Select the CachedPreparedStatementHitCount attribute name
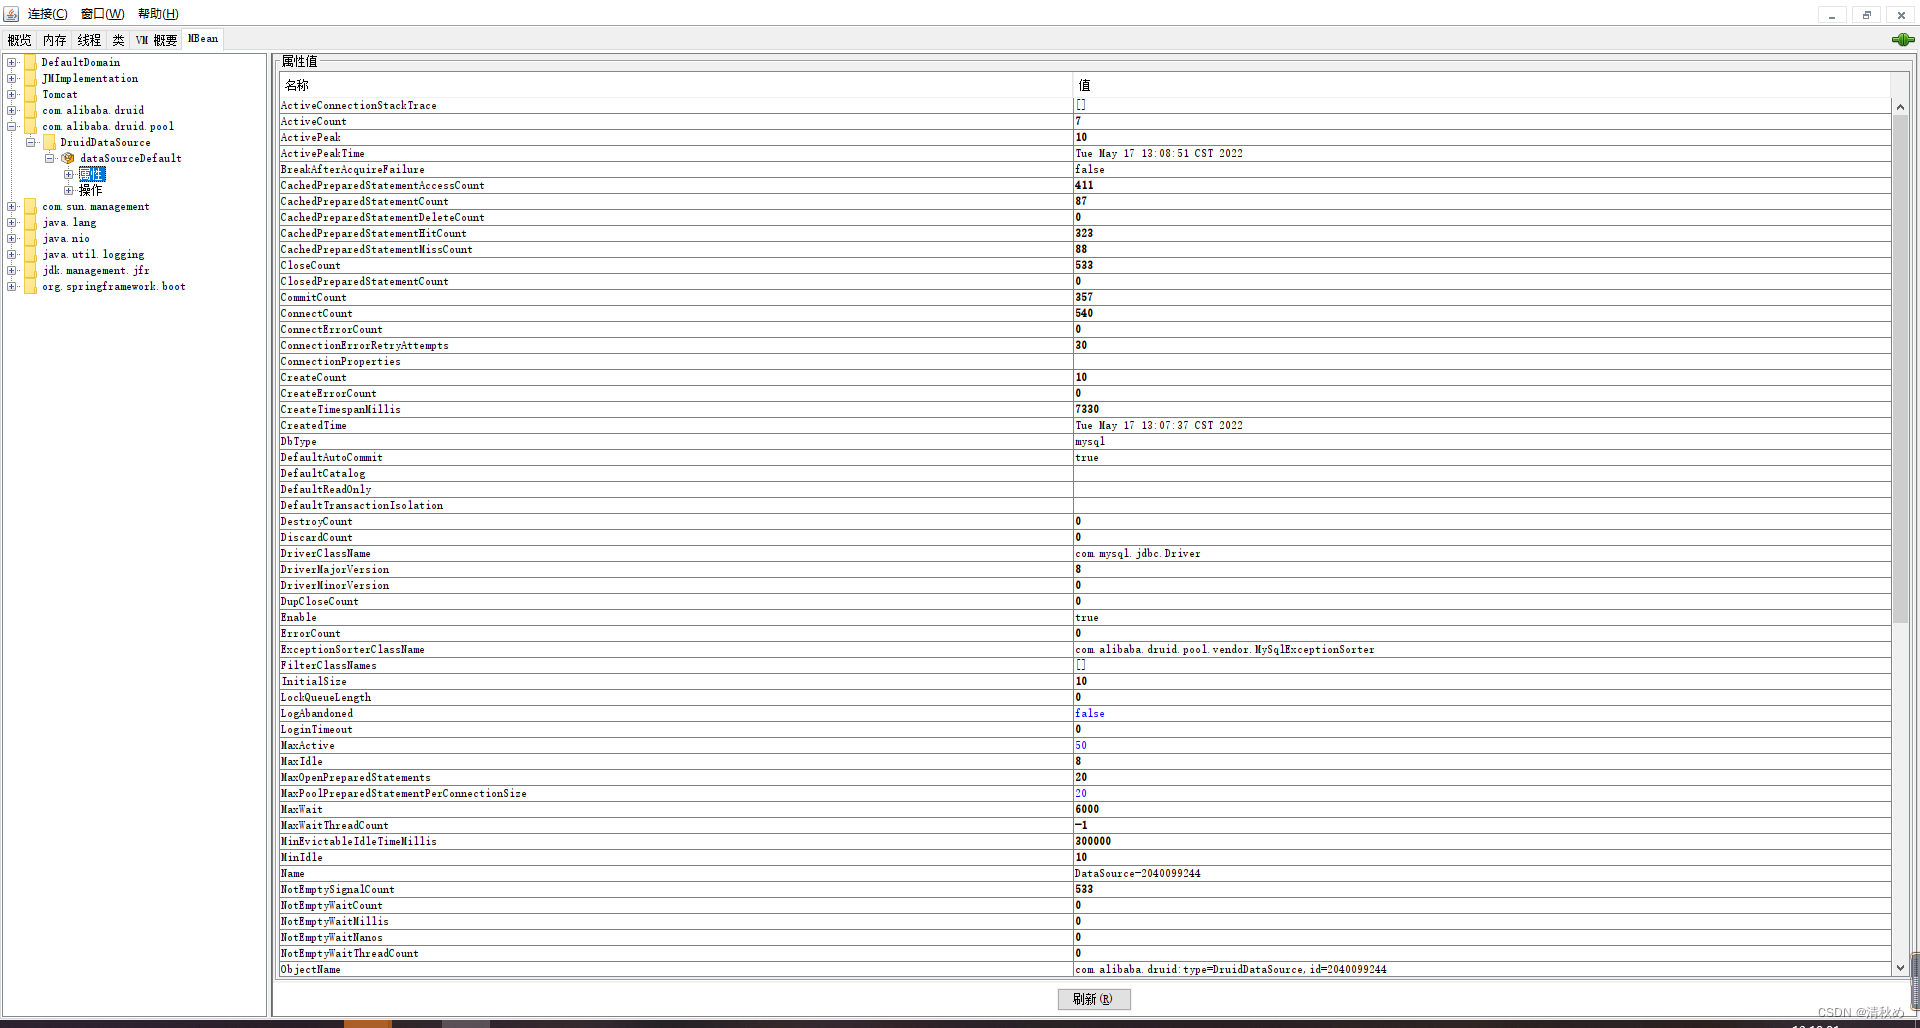This screenshot has height=1028, width=1920. (374, 233)
